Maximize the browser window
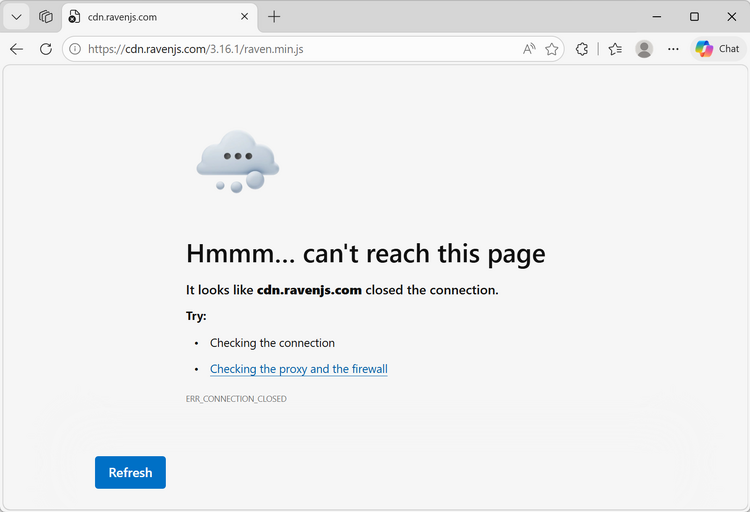 point(694,17)
